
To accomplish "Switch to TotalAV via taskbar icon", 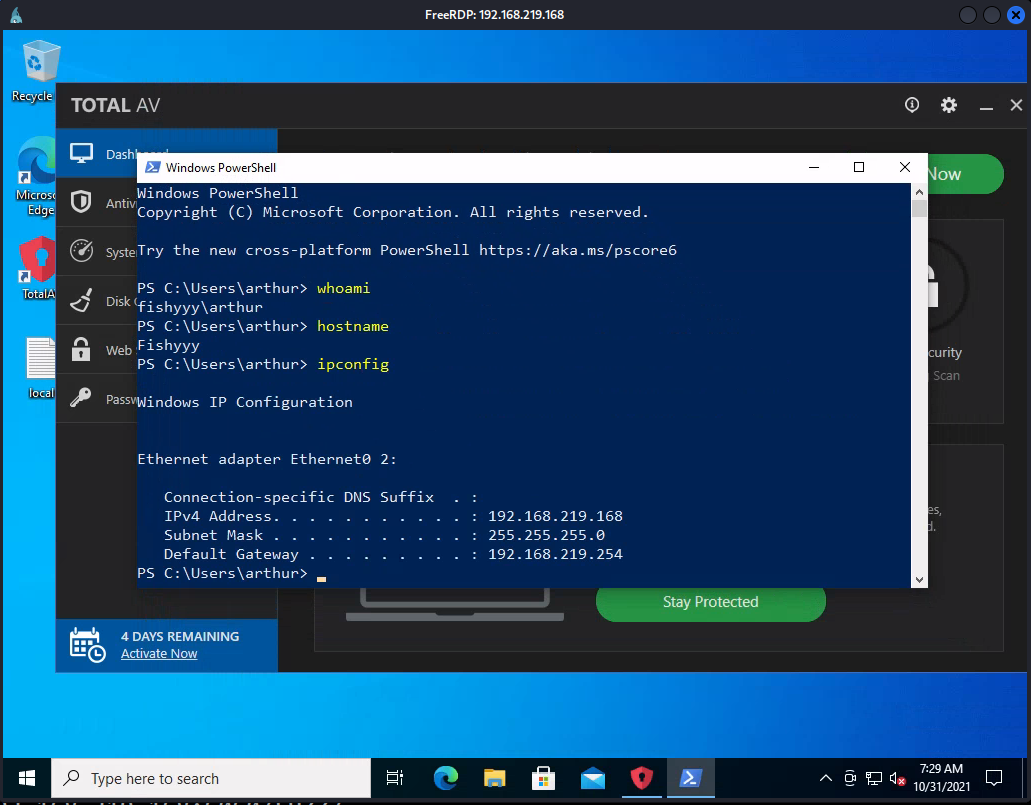I will [x=641, y=779].
